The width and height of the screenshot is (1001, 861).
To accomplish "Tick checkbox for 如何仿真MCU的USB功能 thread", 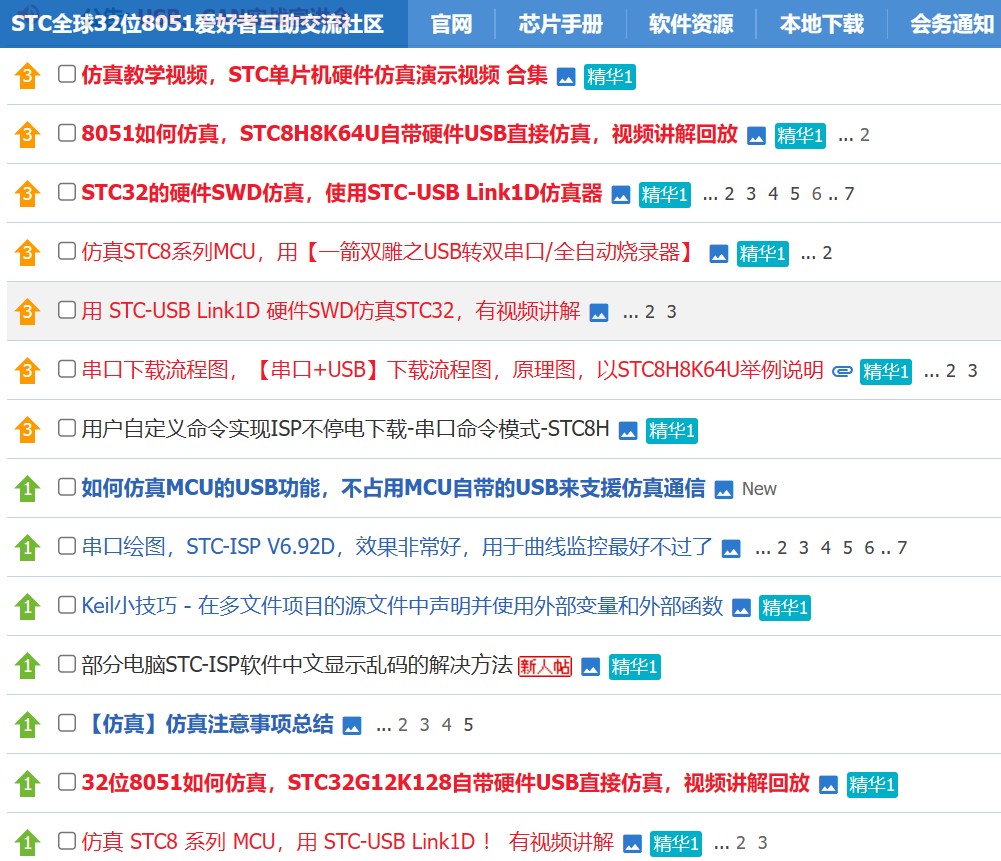I will [x=67, y=487].
